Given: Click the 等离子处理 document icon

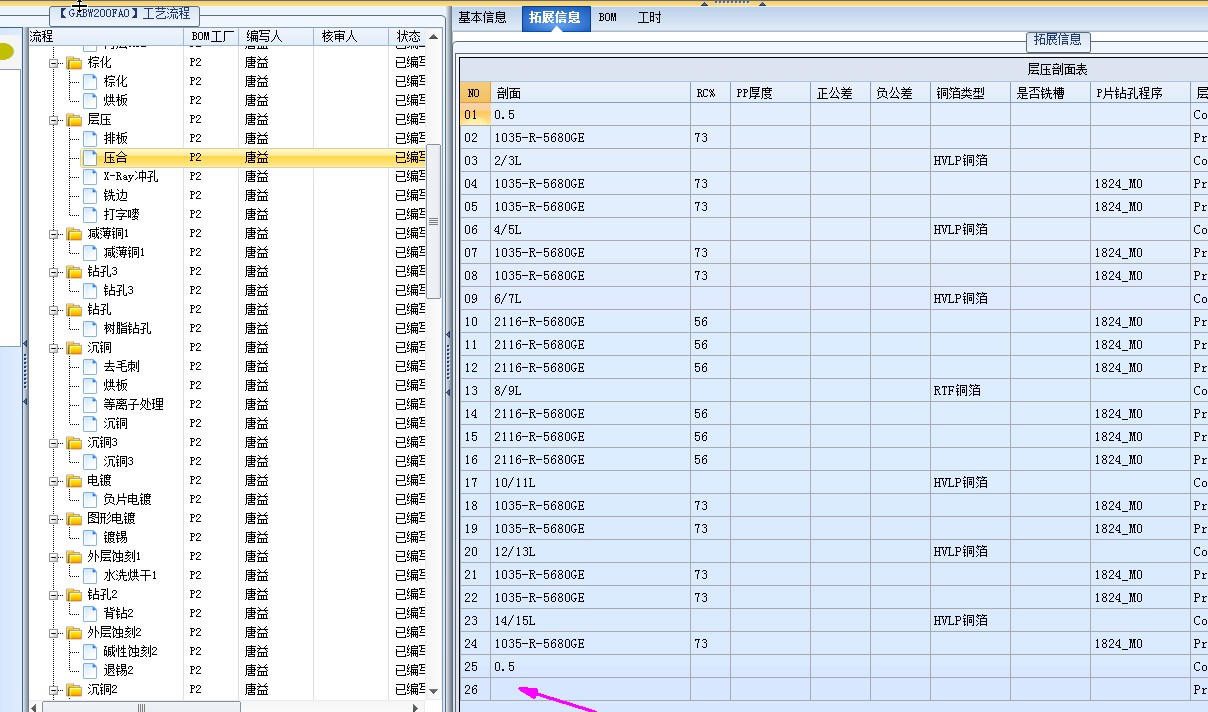Looking at the screenshot, I should (91, 404).
